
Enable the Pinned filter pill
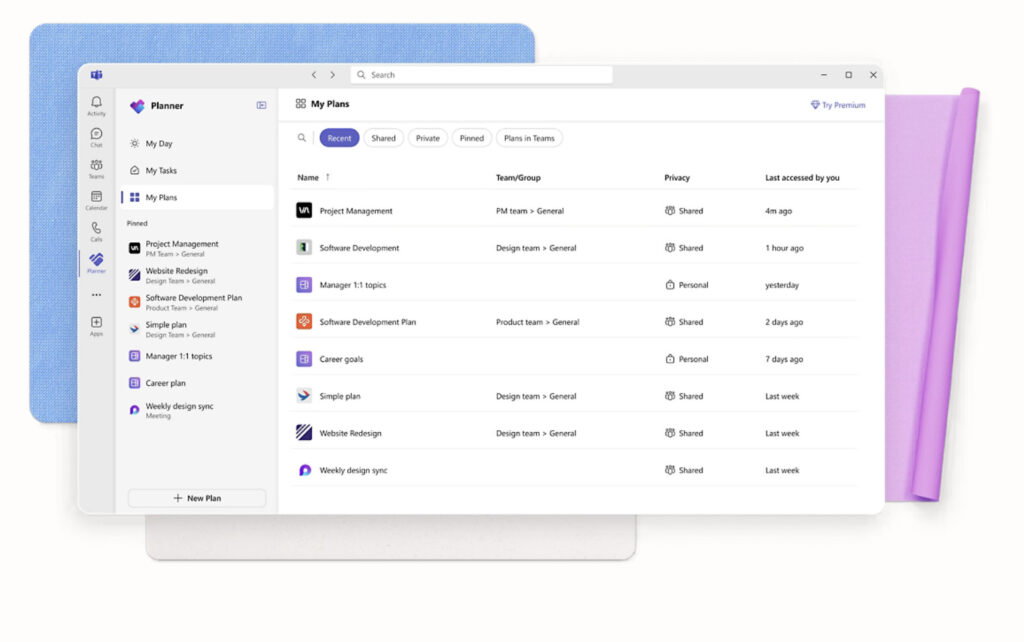tap(471, 138)
